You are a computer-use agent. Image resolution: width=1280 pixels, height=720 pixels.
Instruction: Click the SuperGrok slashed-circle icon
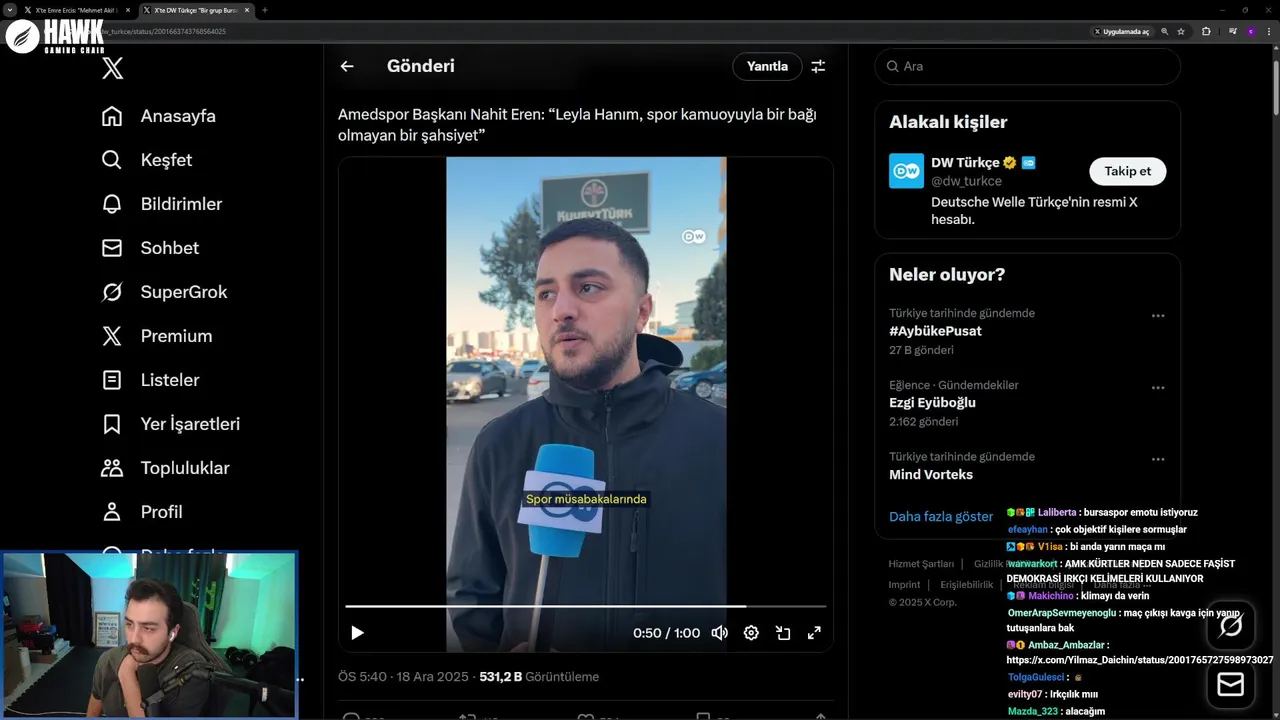click(112, 292)
